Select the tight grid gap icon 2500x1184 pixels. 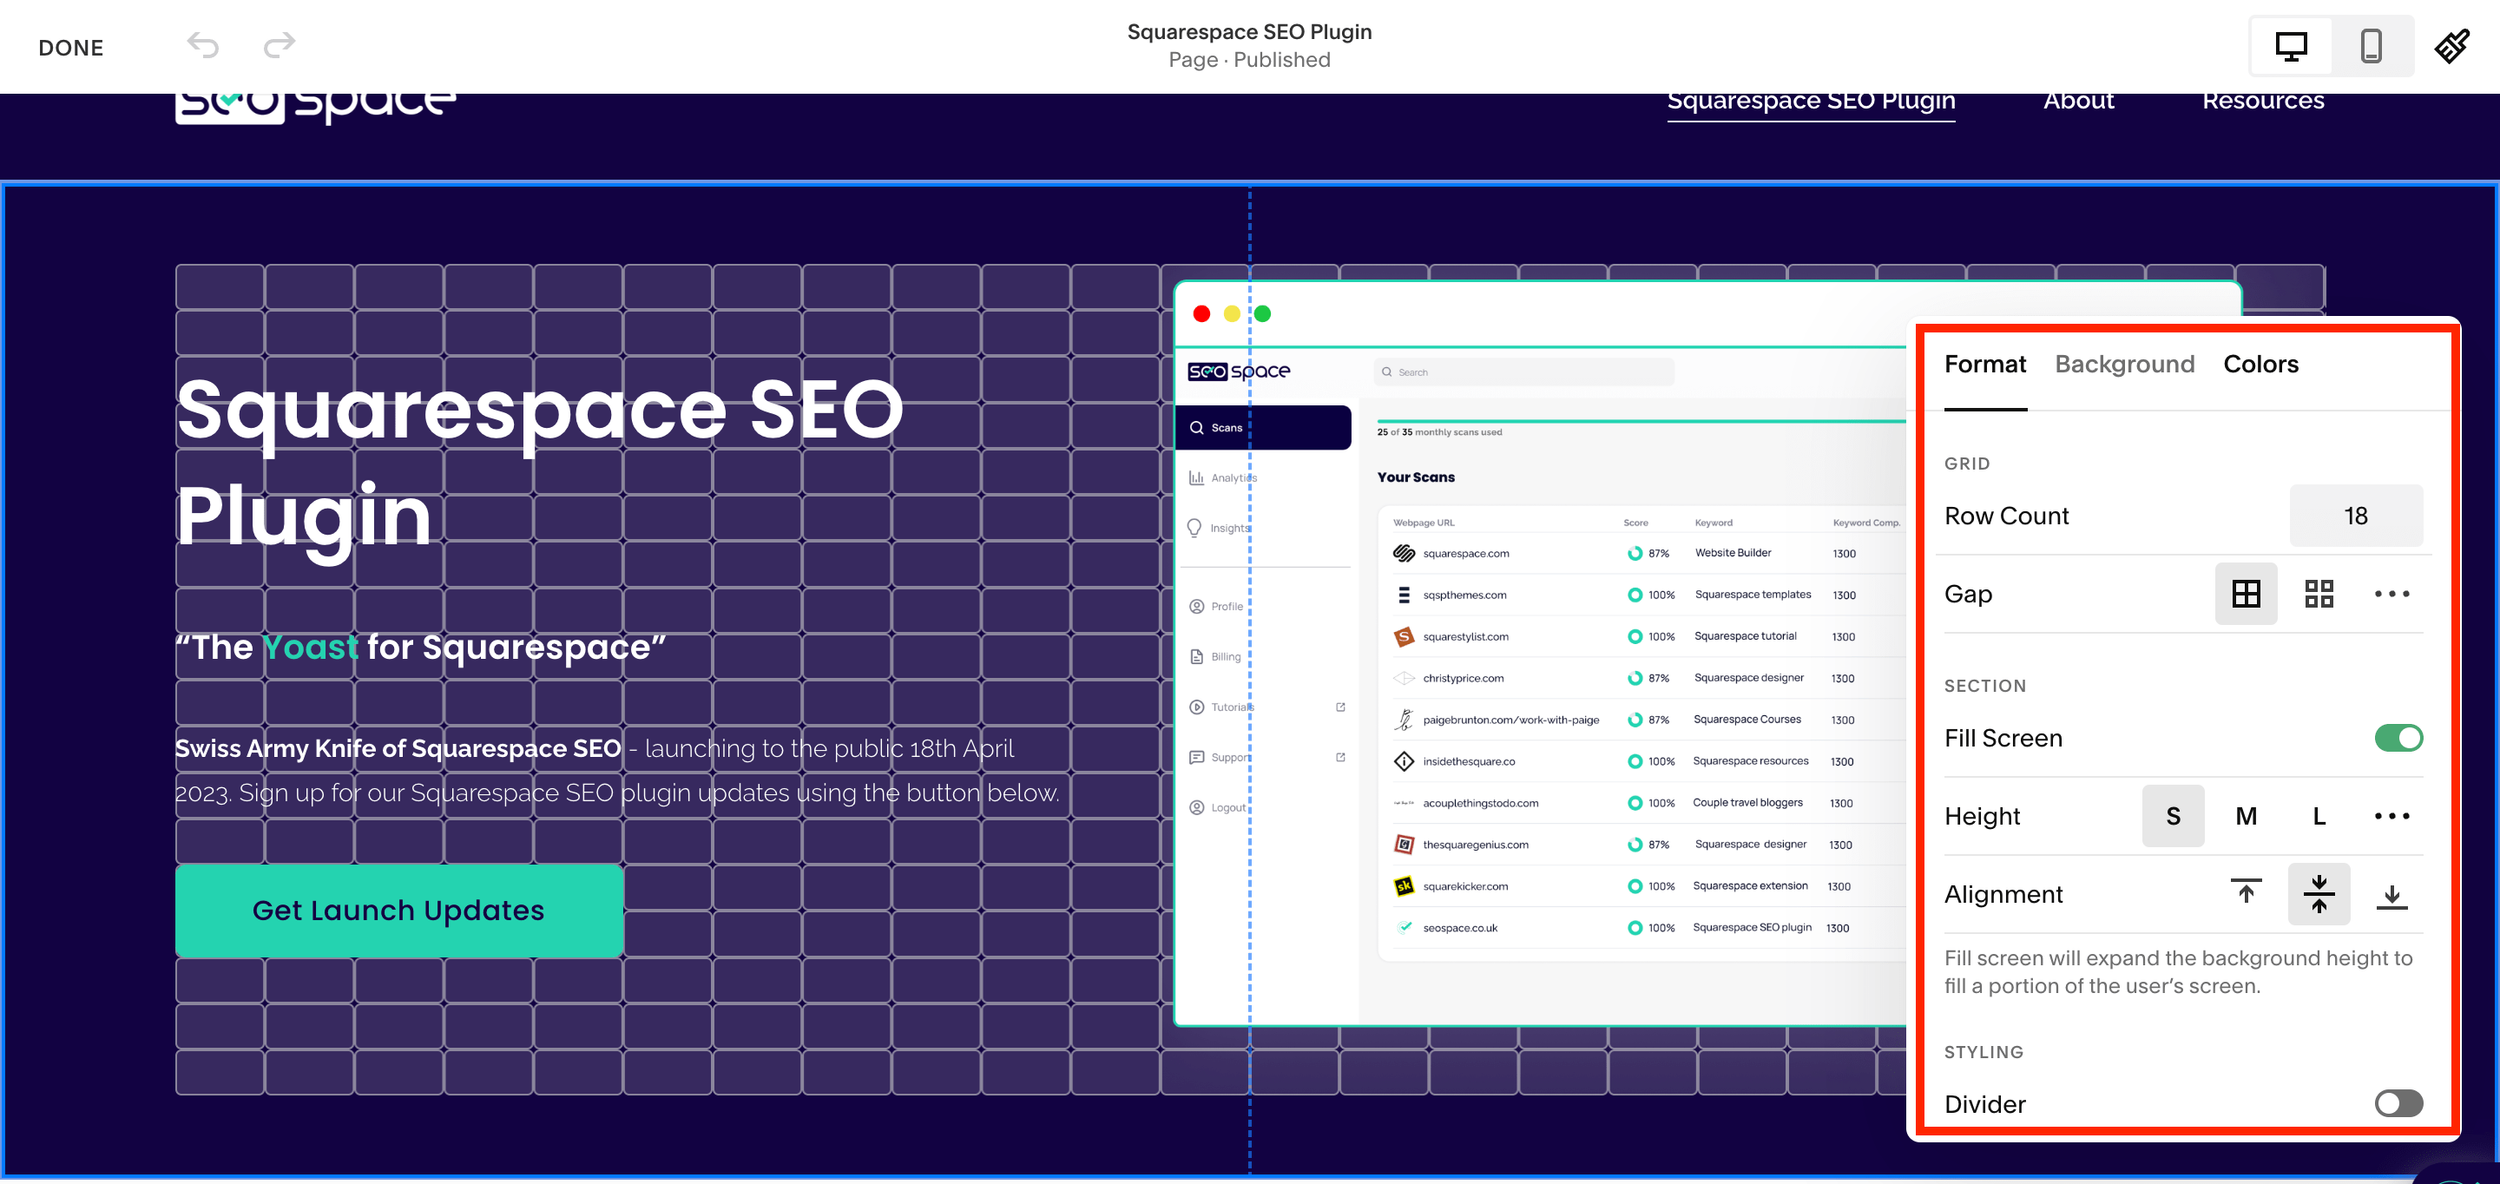[2246, 594]
